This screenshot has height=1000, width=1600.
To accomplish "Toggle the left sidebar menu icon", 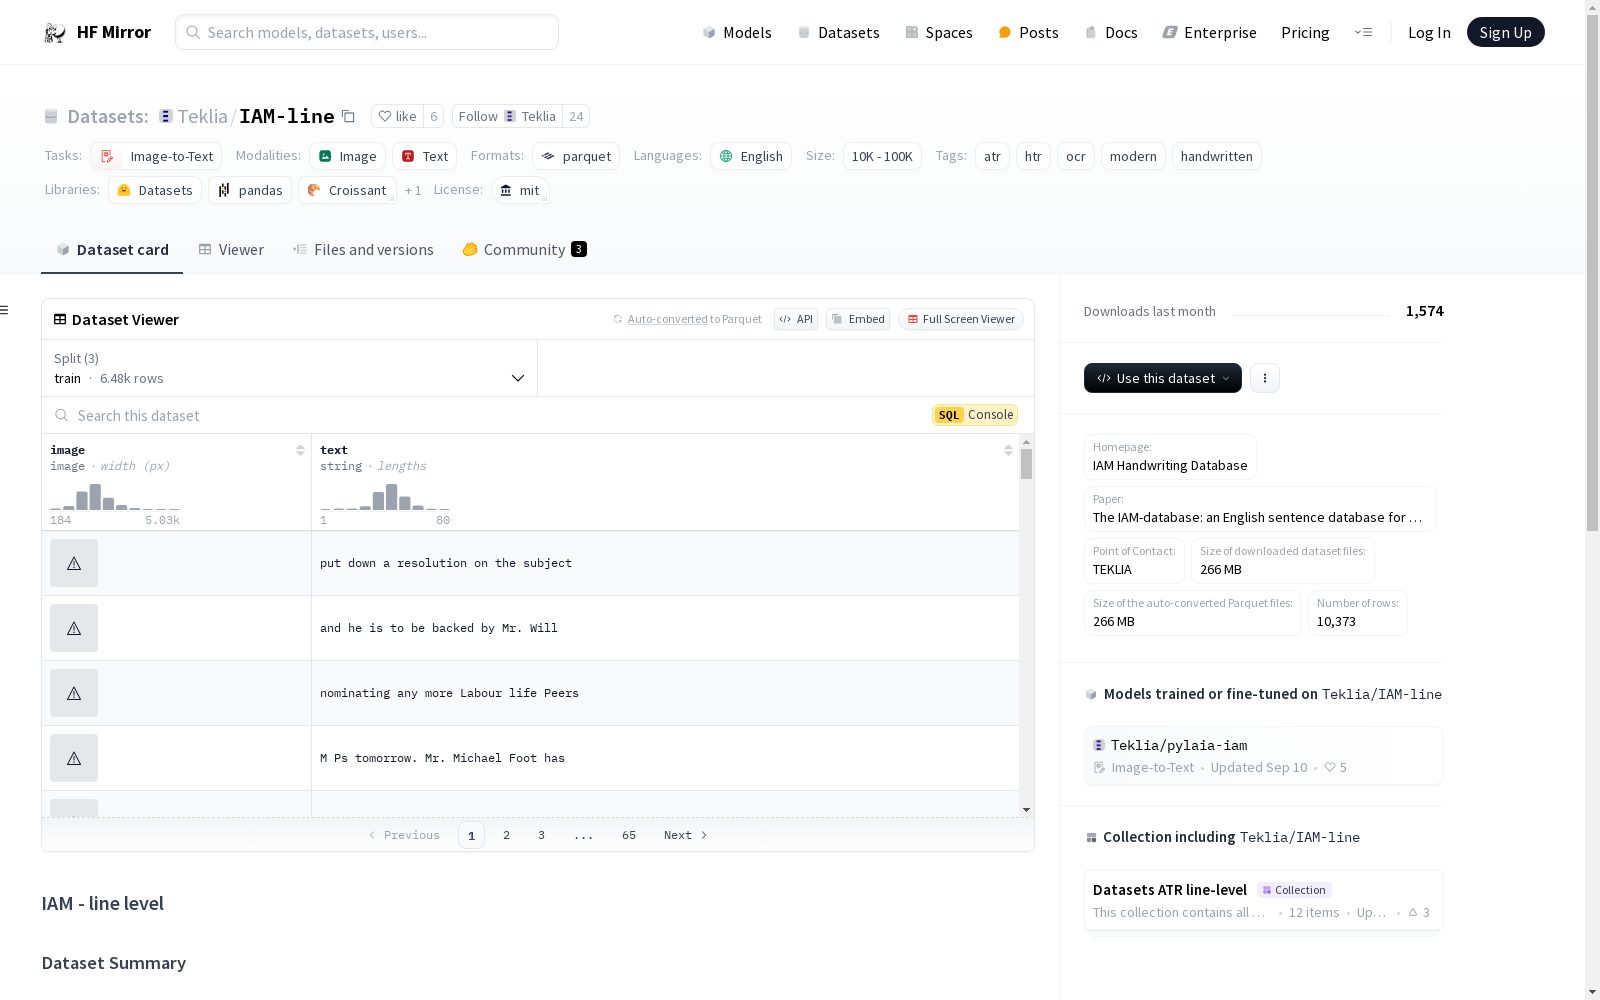I will coord(4,310).
